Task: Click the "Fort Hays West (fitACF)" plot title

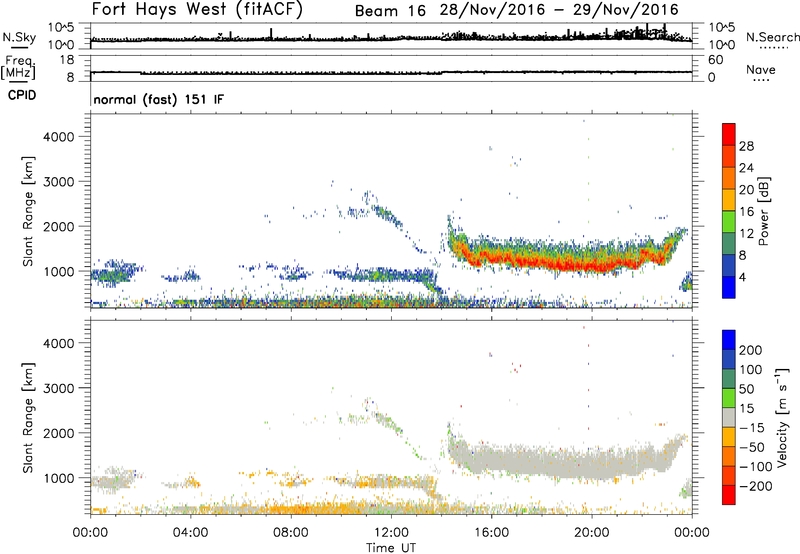Action: [x=197, y=9]
